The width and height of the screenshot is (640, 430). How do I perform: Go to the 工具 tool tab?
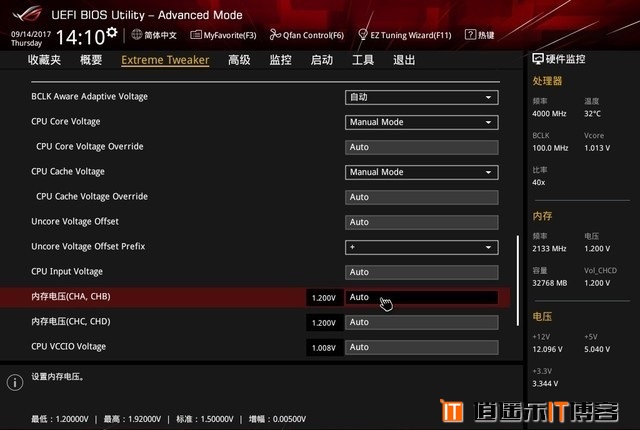[x=363, y=60]
